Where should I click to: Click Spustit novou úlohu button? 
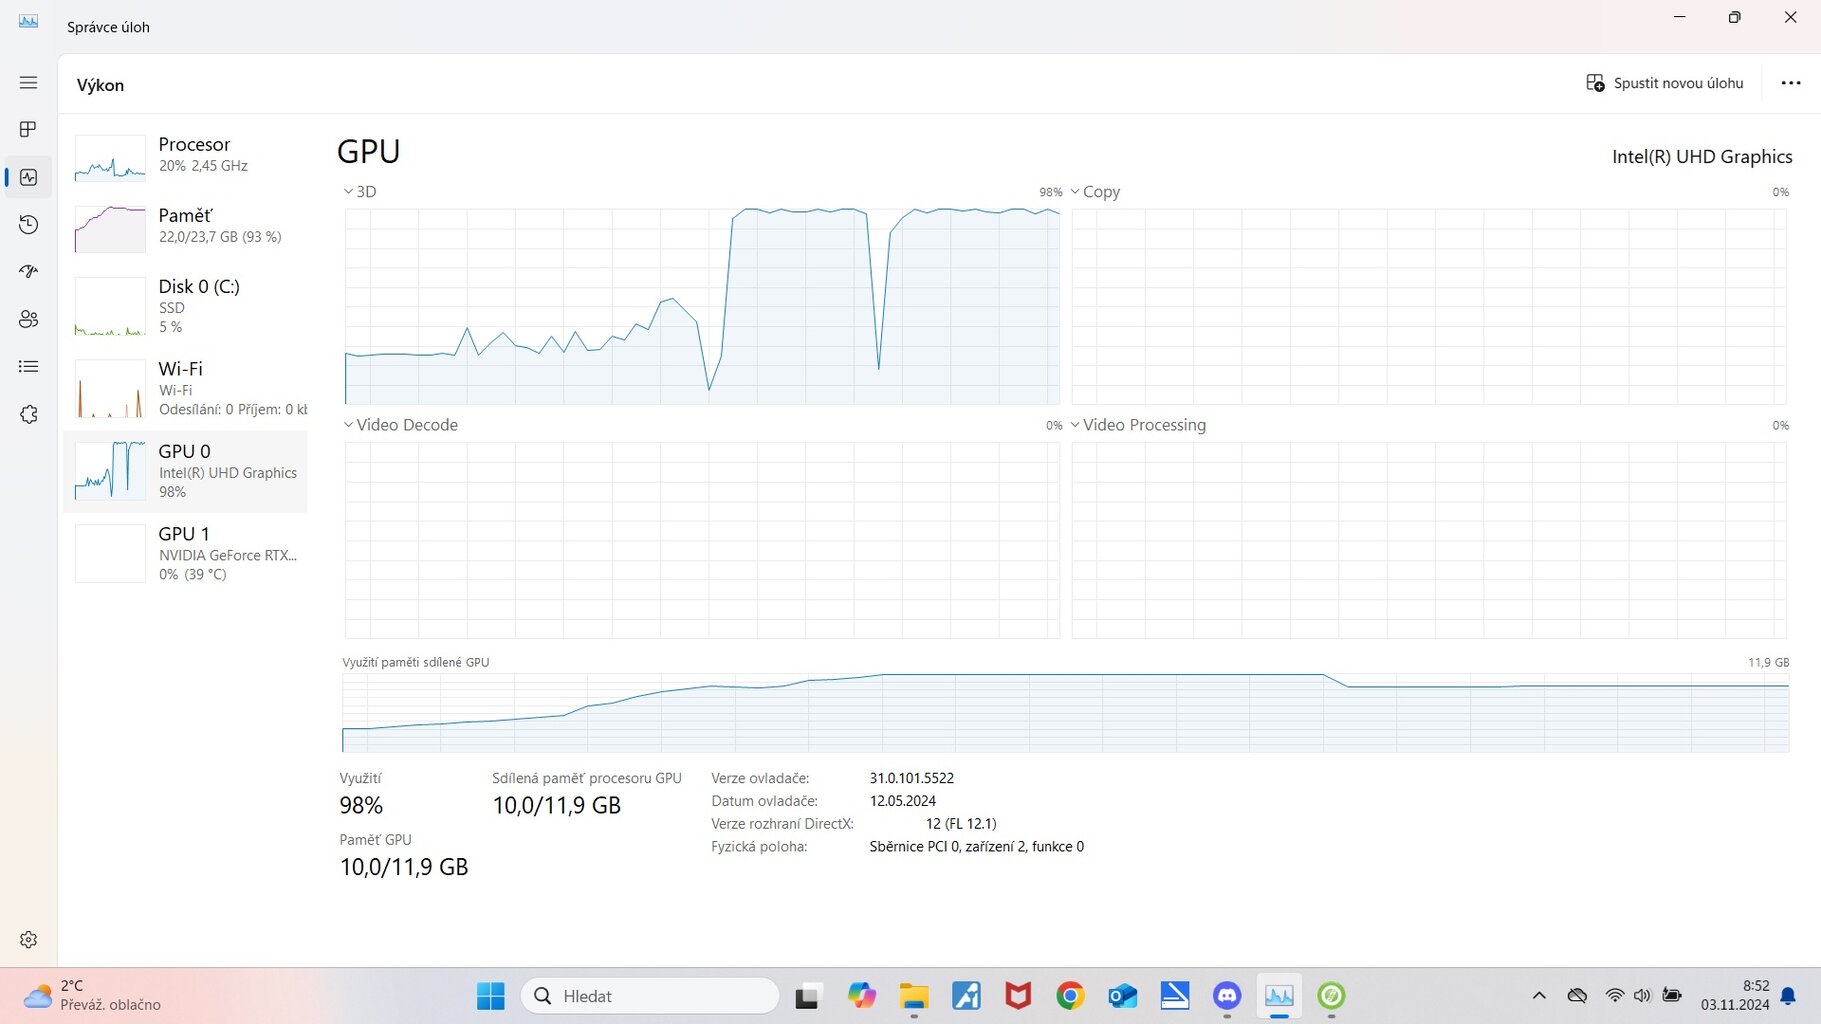click(1665, 83)
